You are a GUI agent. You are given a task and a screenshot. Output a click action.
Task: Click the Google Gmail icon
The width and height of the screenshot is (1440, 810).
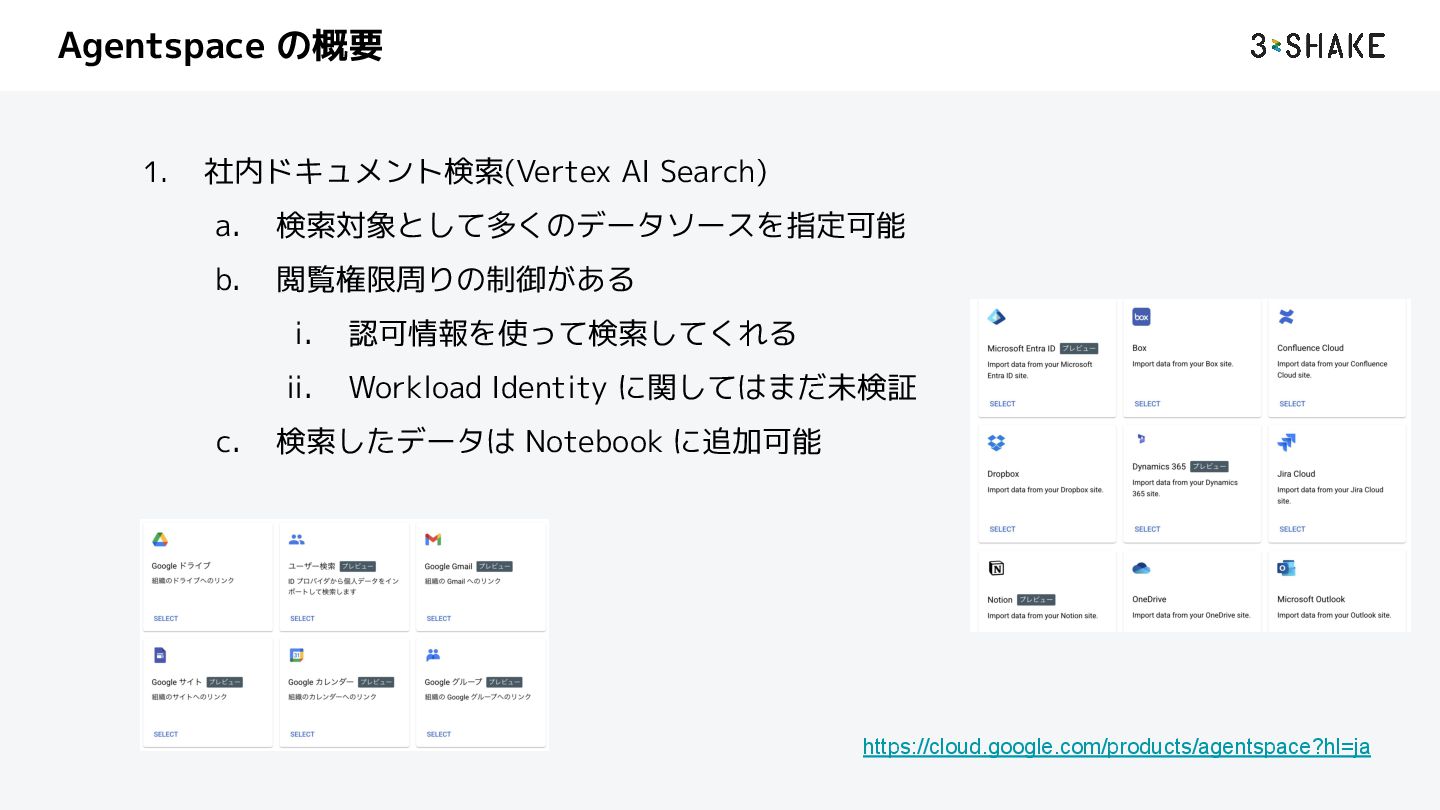tap(433, 540)
